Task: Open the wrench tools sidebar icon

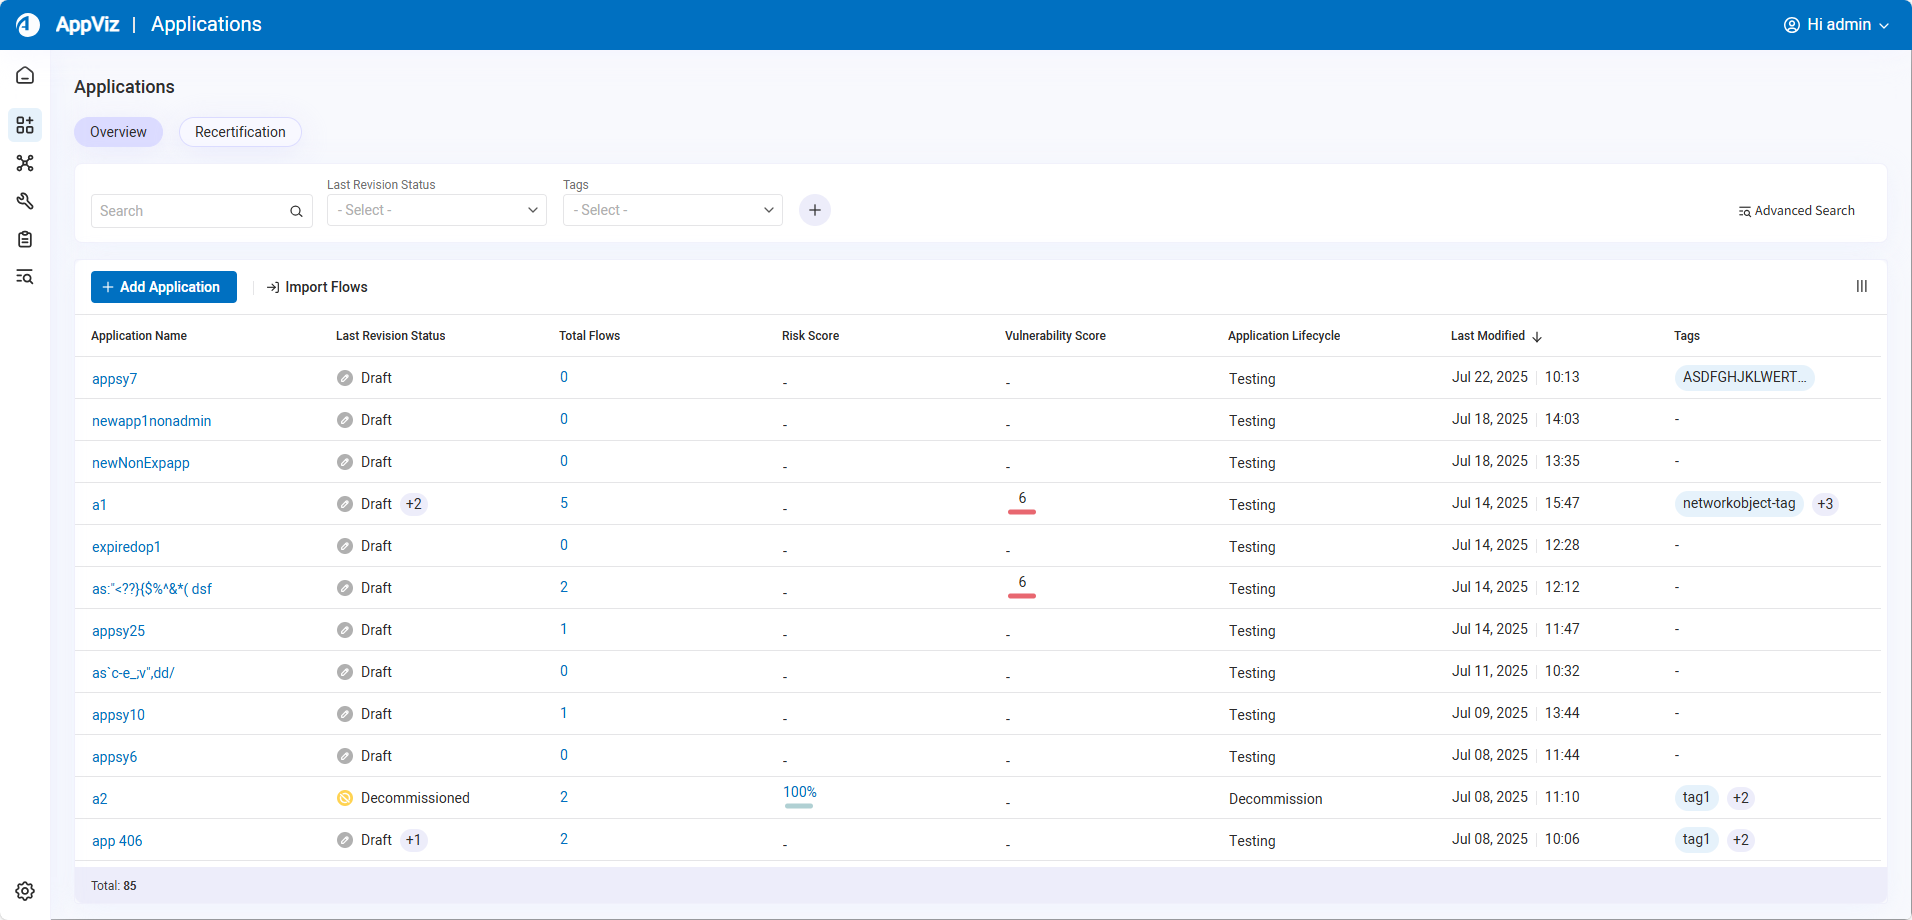Action: (25, 201)
